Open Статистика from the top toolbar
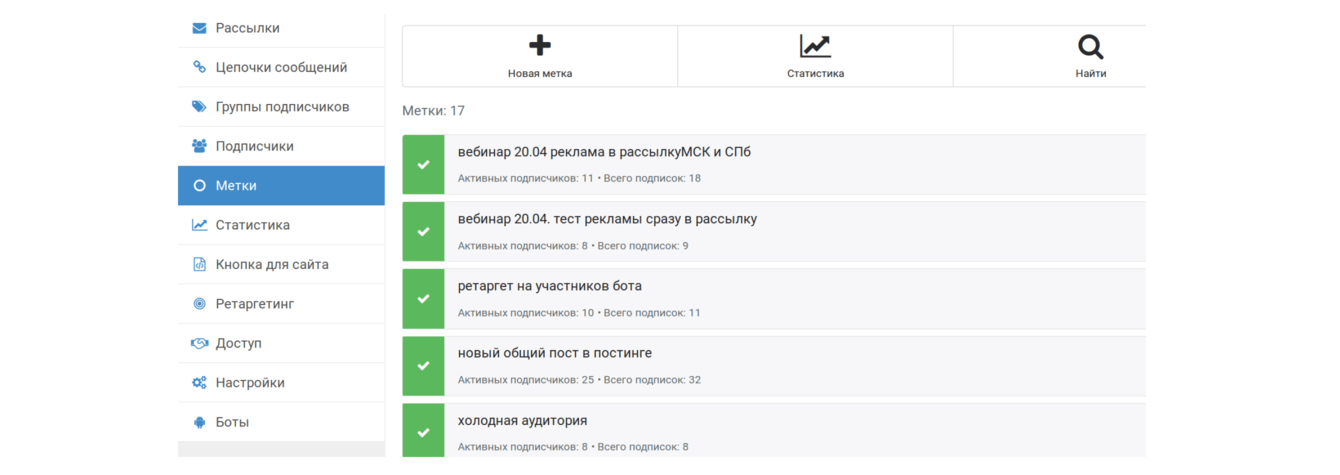This screenshot has height=475, width=1340. (x=815, y=56)
